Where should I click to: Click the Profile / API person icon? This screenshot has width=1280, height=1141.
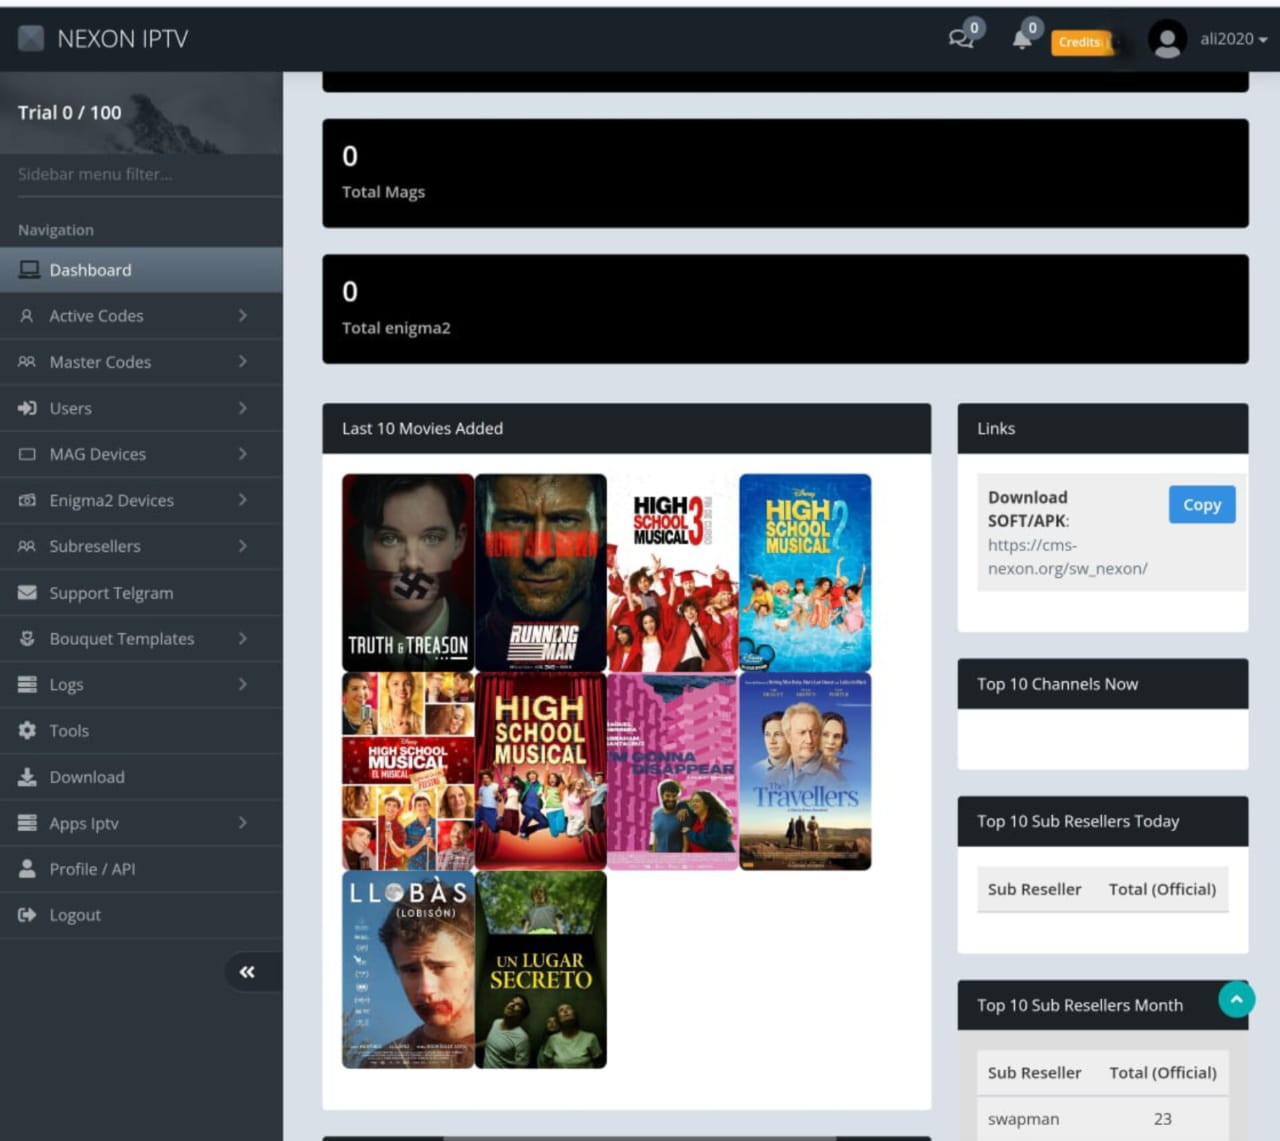click(x=27, y=869)
